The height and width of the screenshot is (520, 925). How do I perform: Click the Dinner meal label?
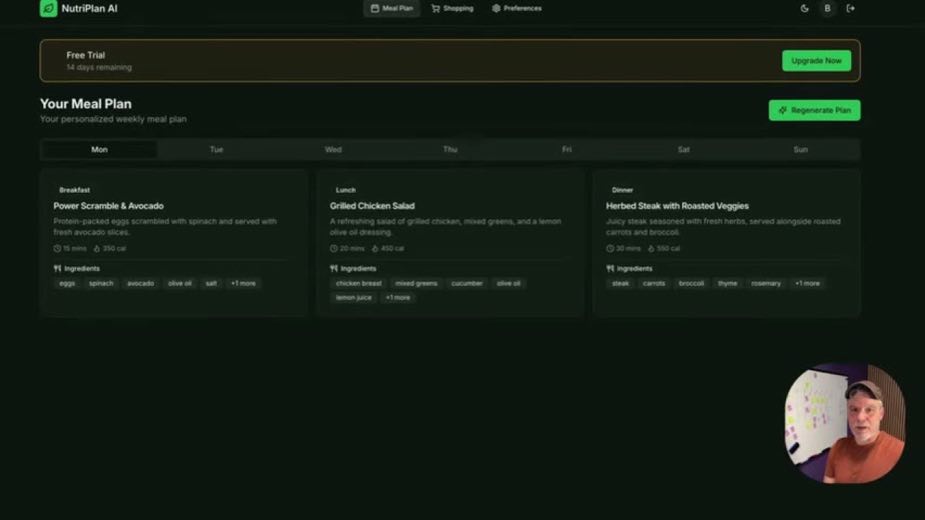622,190
